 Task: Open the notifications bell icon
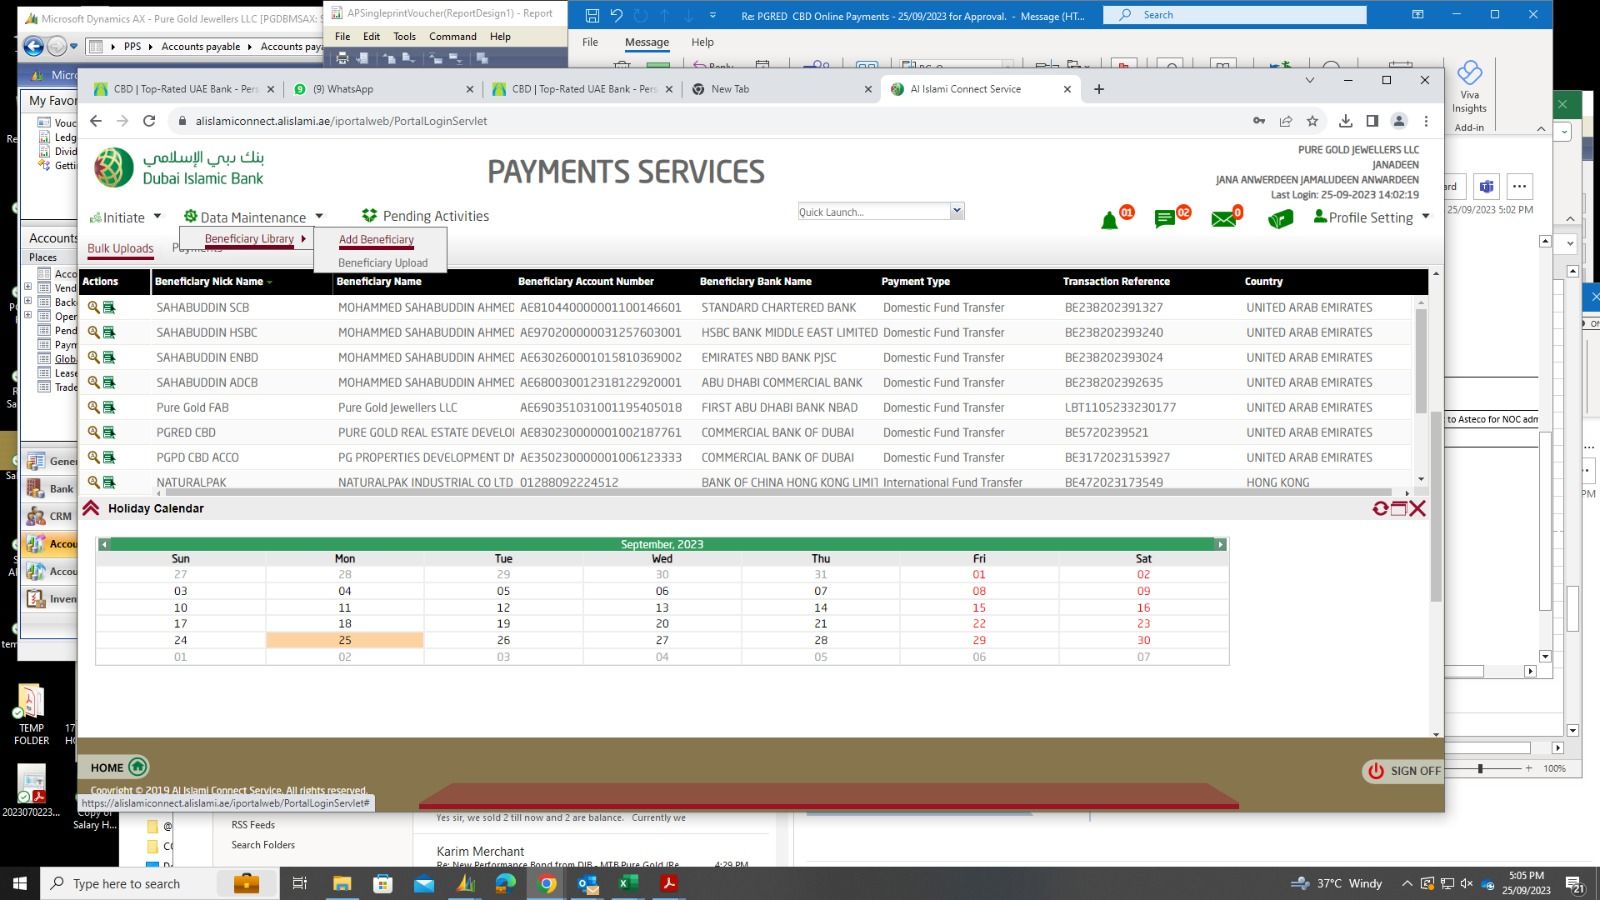1109,220
